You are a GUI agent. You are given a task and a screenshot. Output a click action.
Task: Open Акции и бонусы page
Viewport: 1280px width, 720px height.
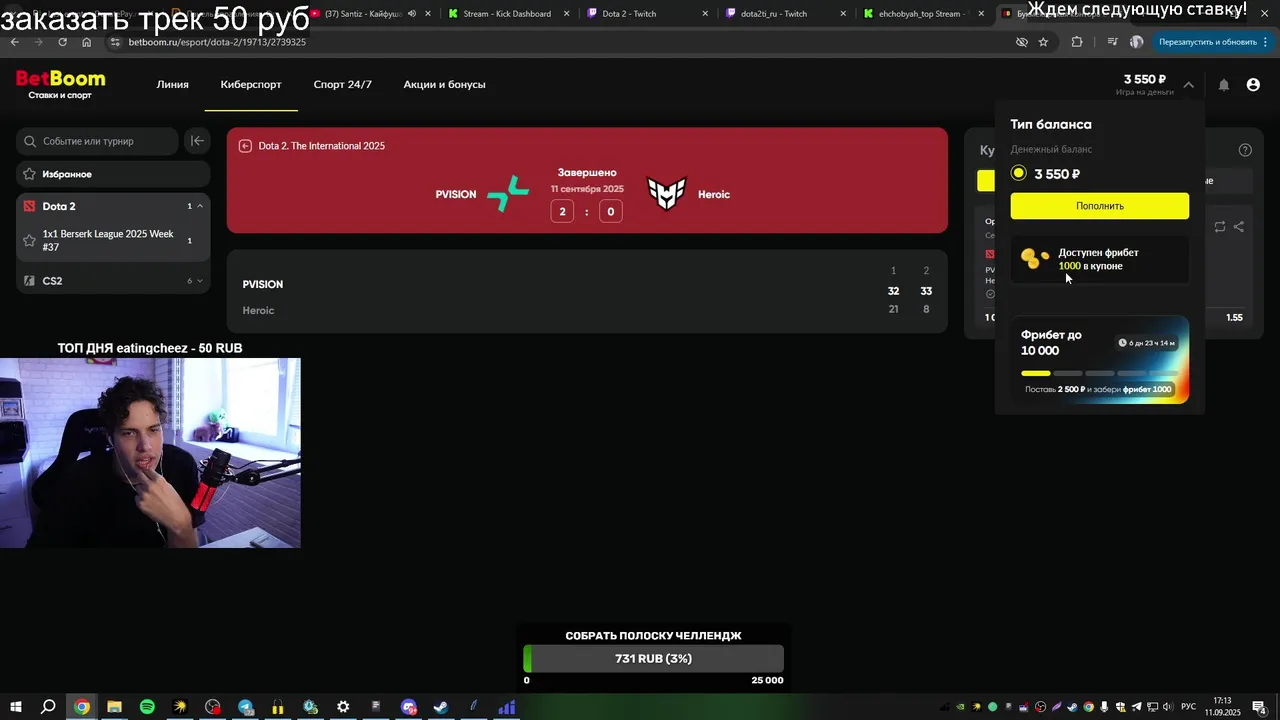pos(444,85)
